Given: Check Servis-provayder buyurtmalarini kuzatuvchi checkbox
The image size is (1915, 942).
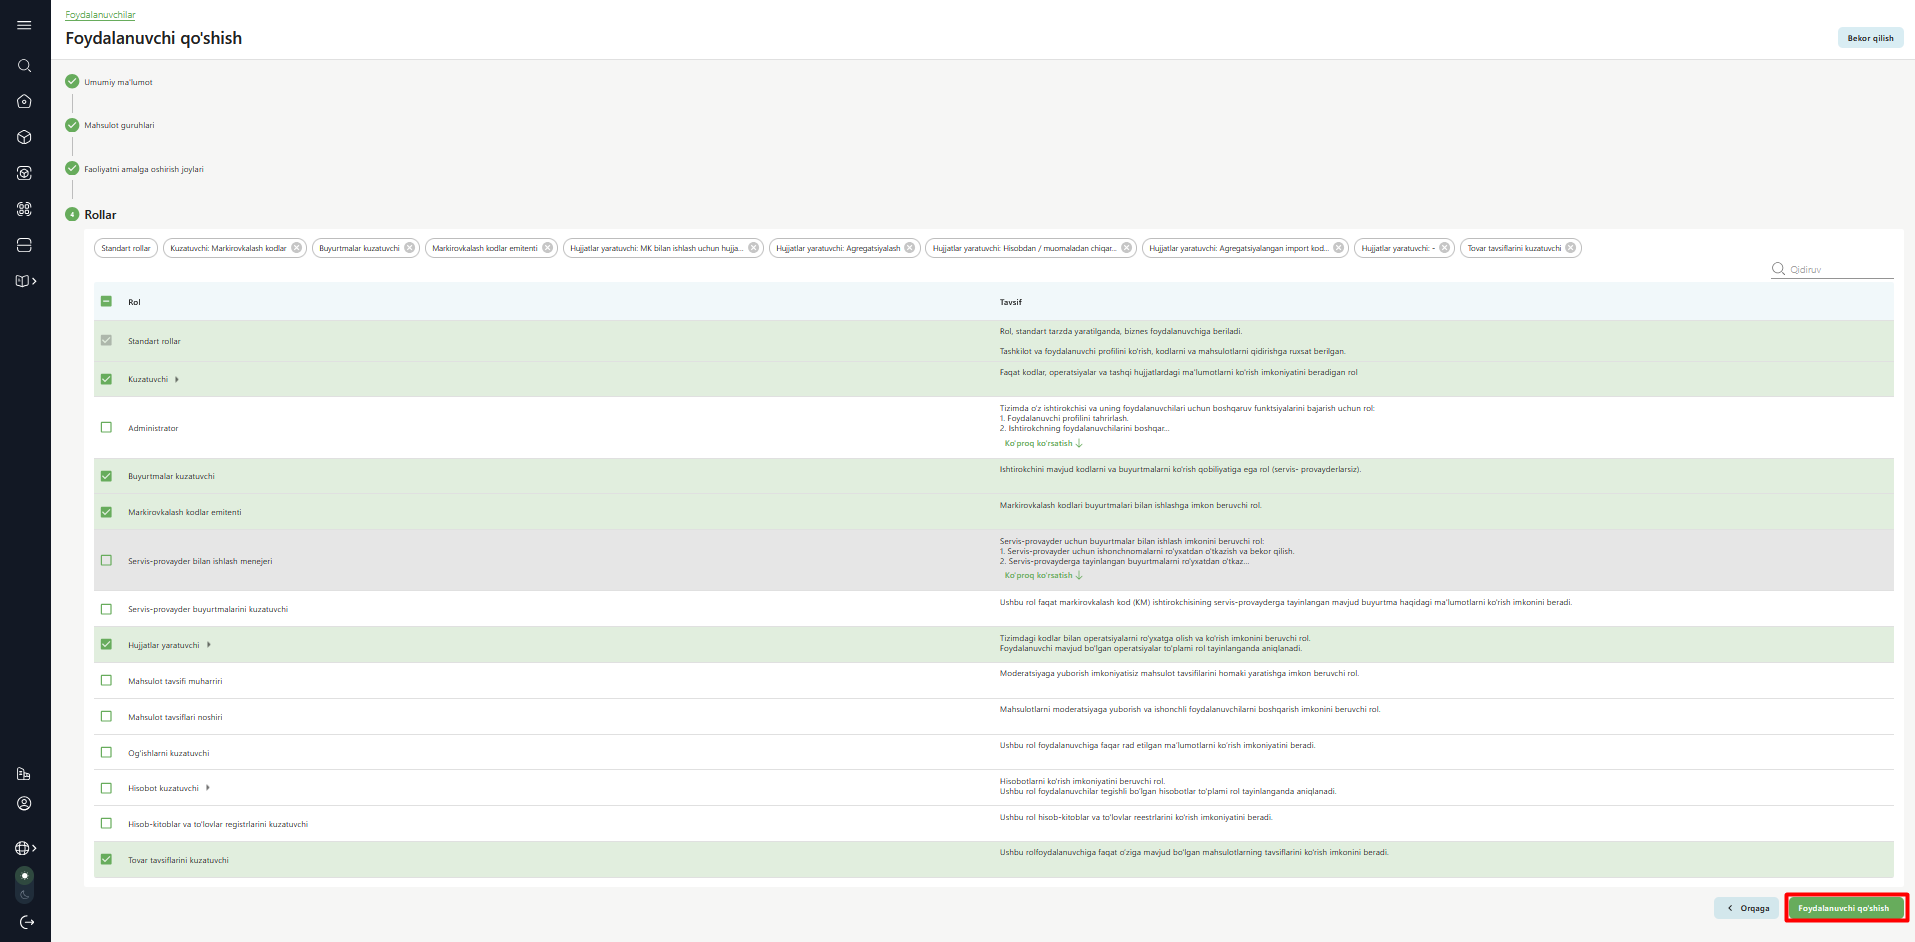Looking at the screenshot, I should click(106, 609).
